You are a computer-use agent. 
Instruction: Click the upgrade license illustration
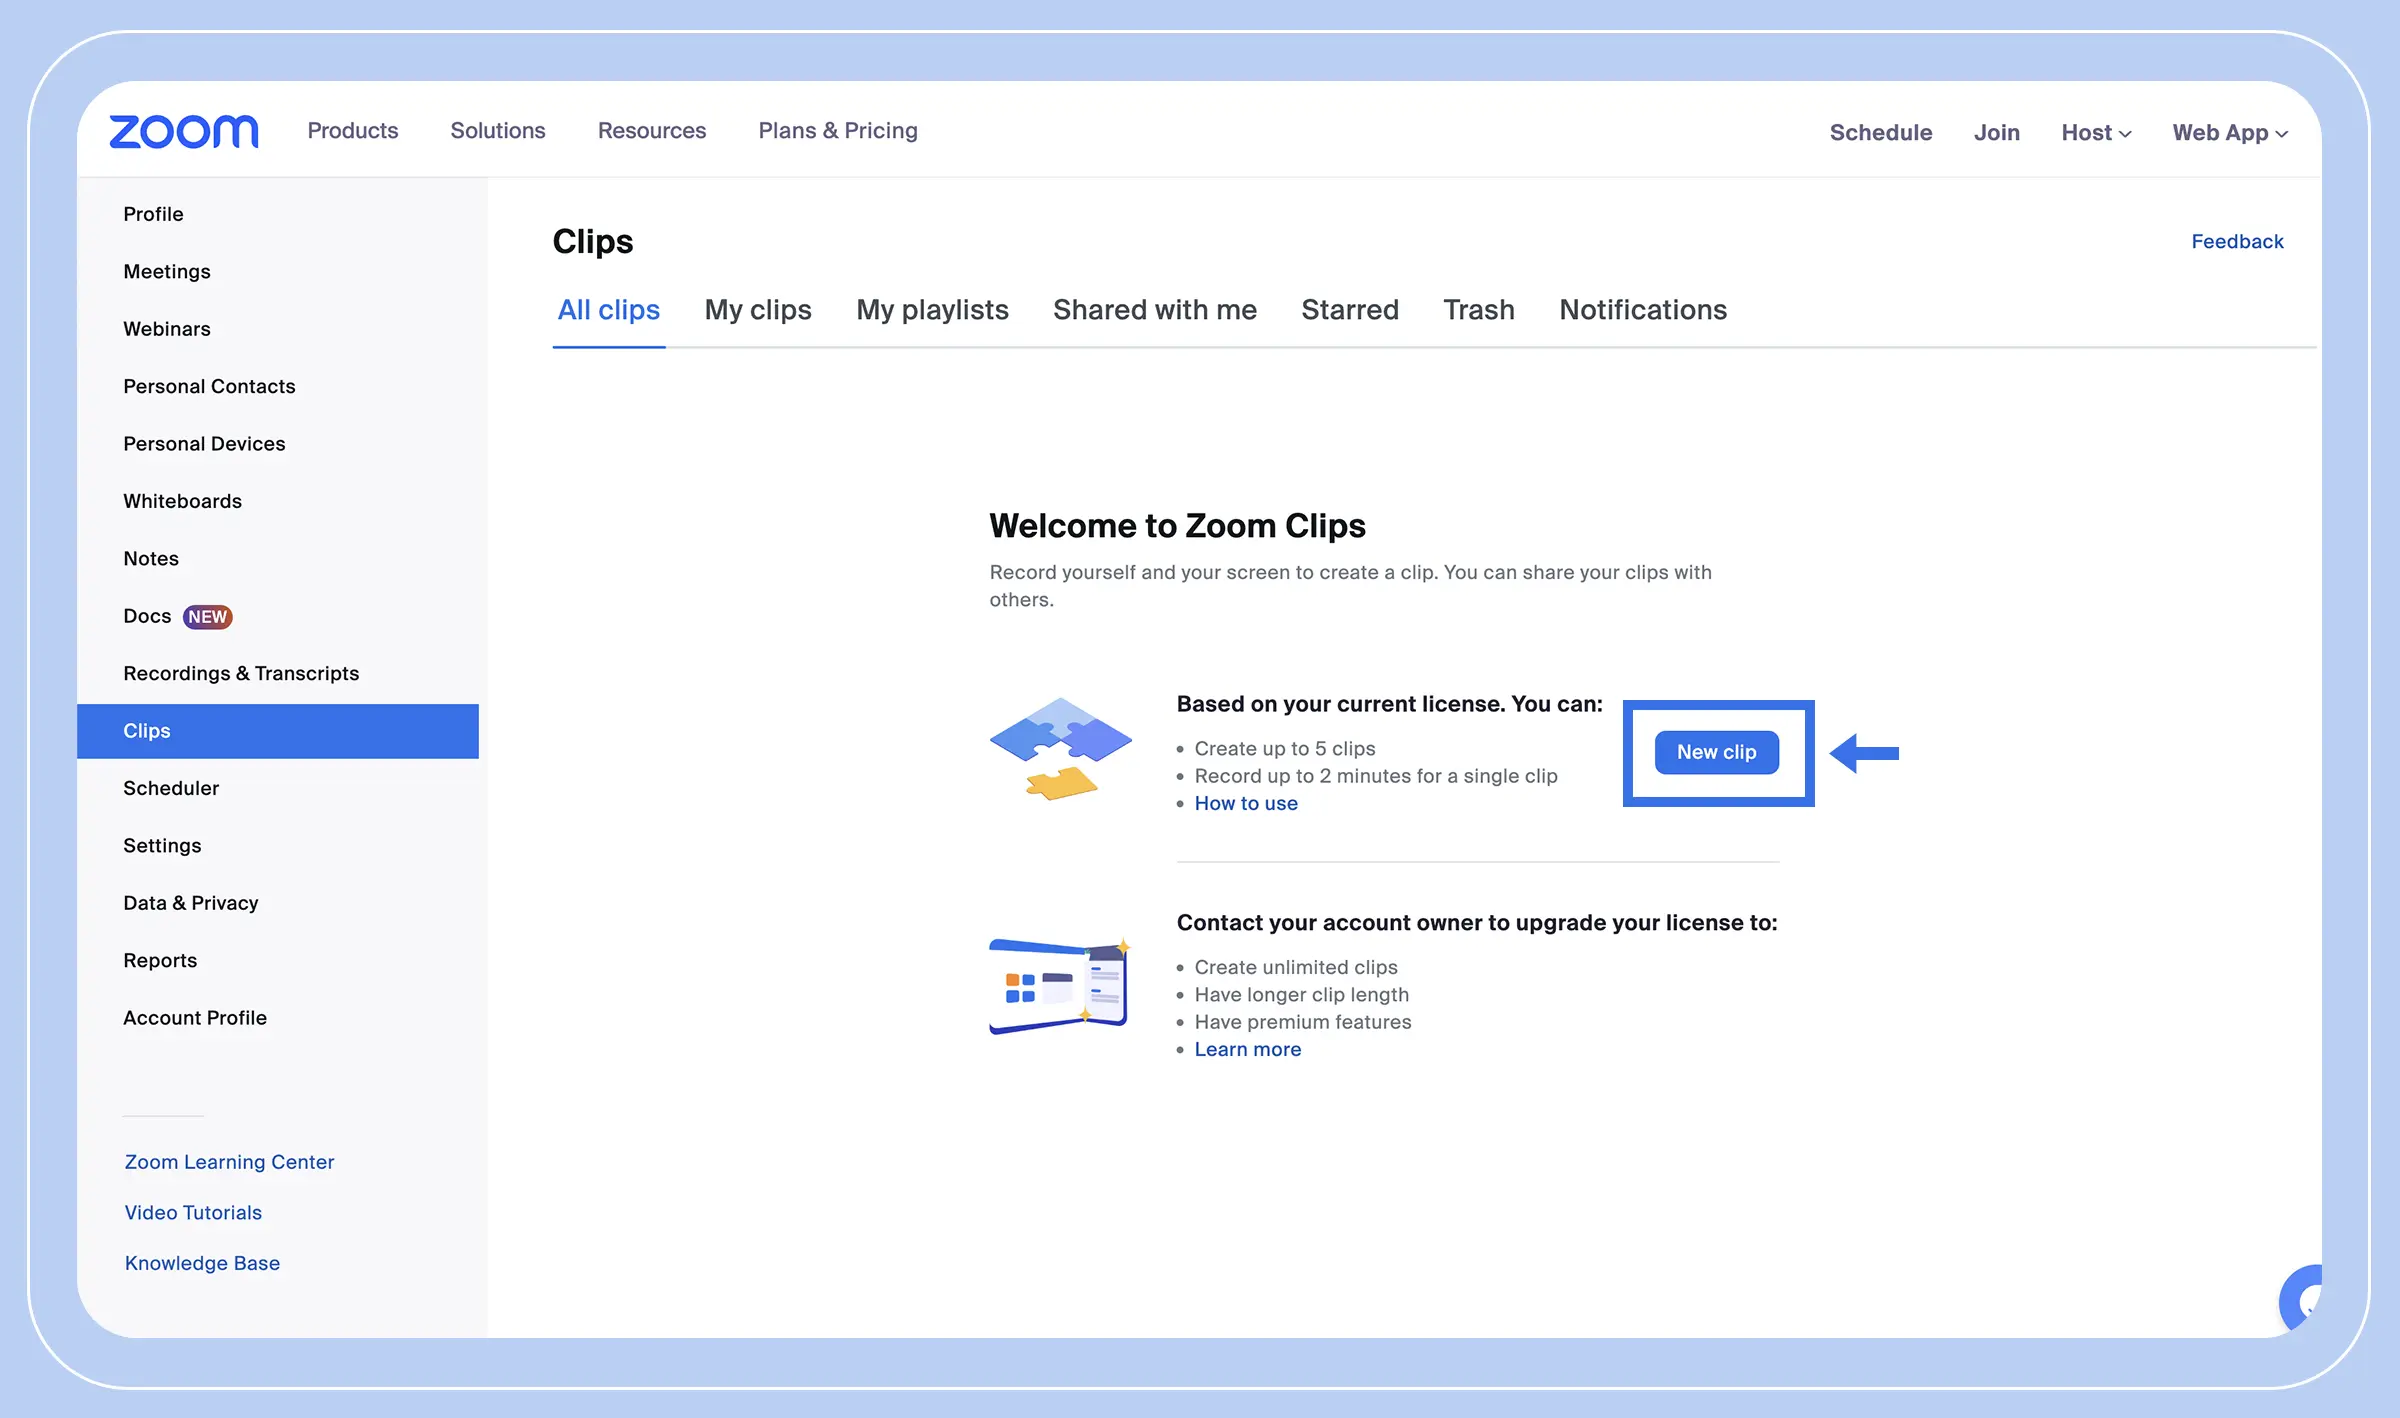pos(1060,985)
